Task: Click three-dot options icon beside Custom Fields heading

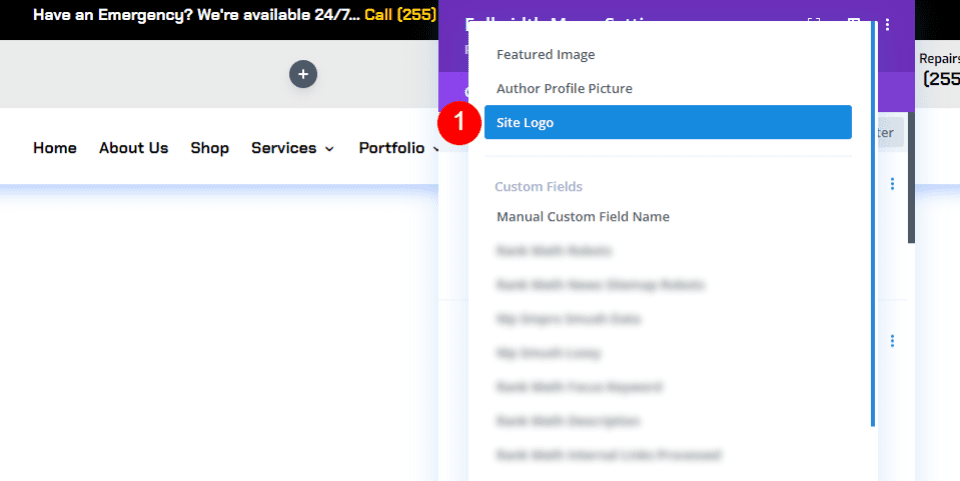Action: pos(892,184)
